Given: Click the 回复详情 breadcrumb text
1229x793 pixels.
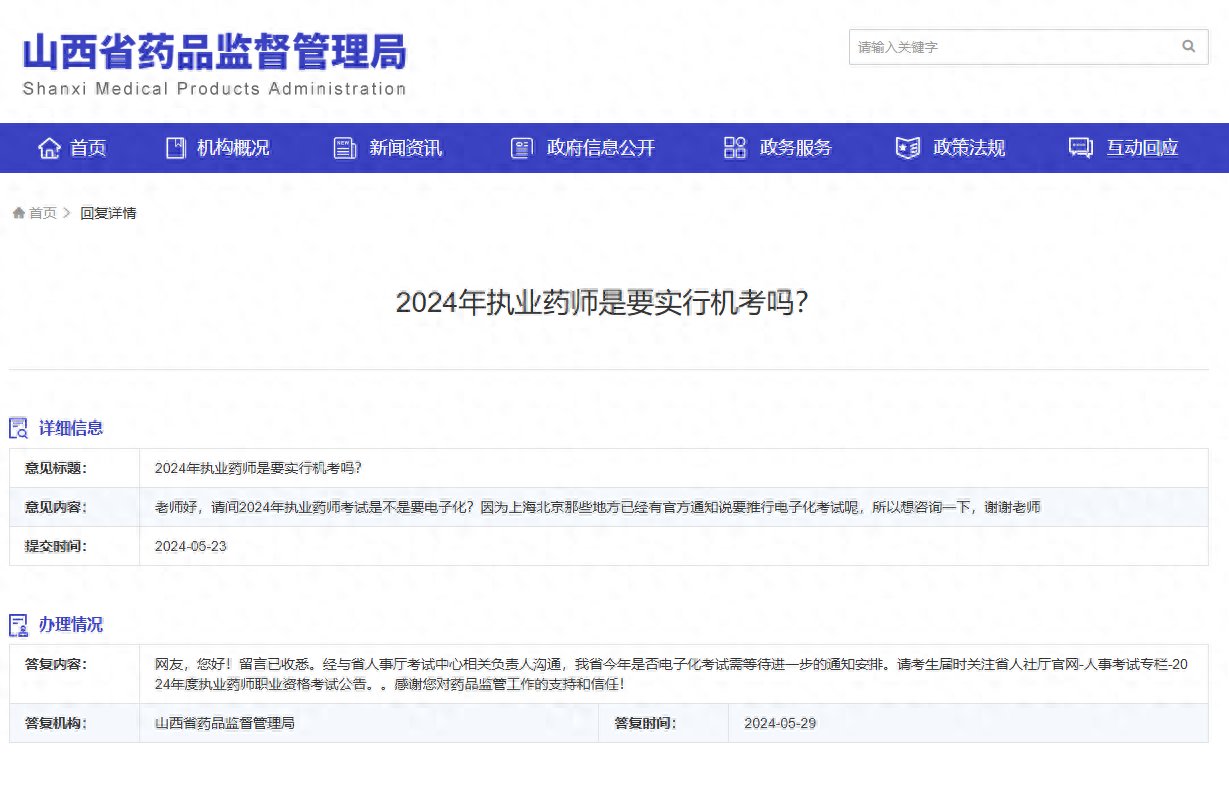Looking at the screenshot, I should pos(108,213).
